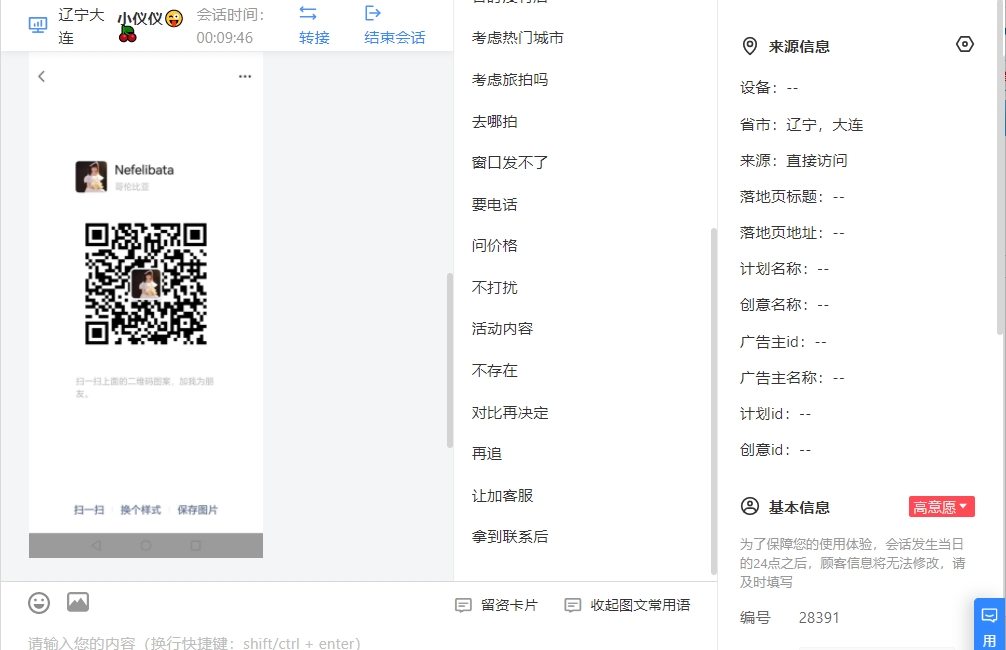Image resolution: width=1006 pixels, height=650 pixels.
Task: Select quick reply 不存在
Action: click(x=494, y=370)
